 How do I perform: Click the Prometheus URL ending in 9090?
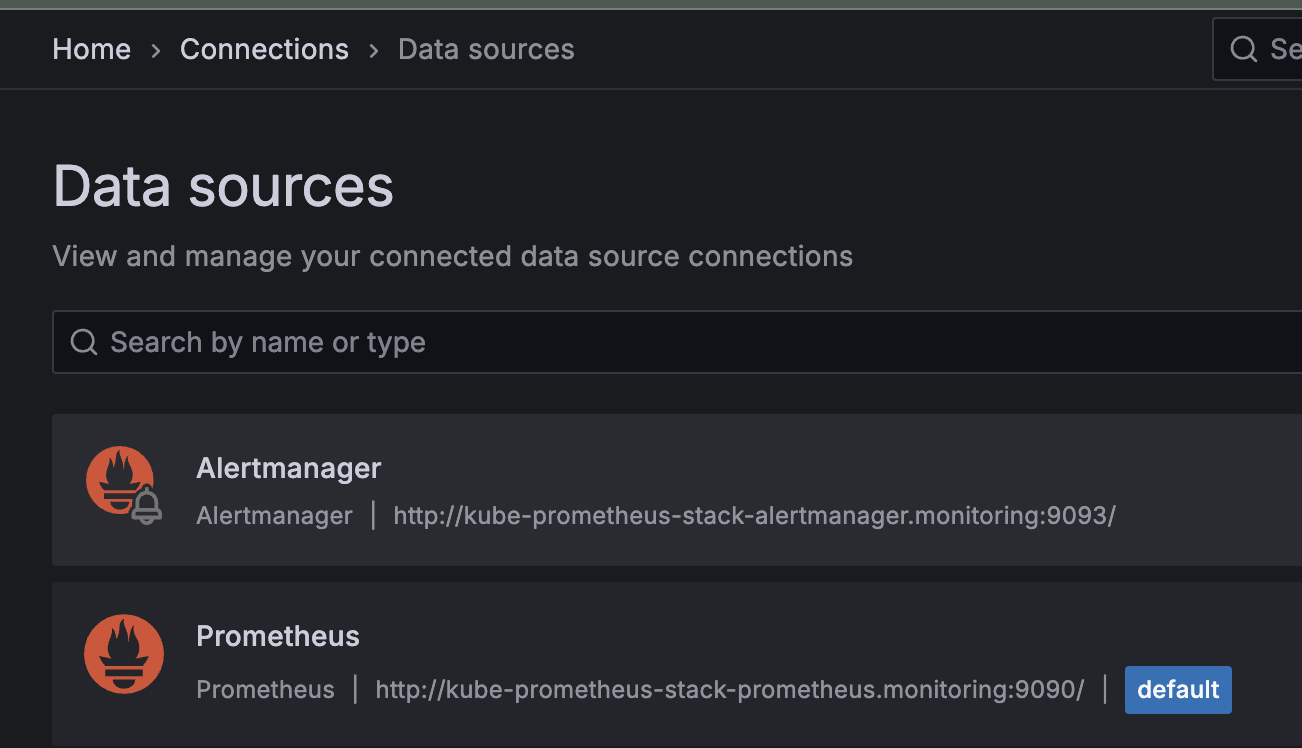[x=729, y=690]
